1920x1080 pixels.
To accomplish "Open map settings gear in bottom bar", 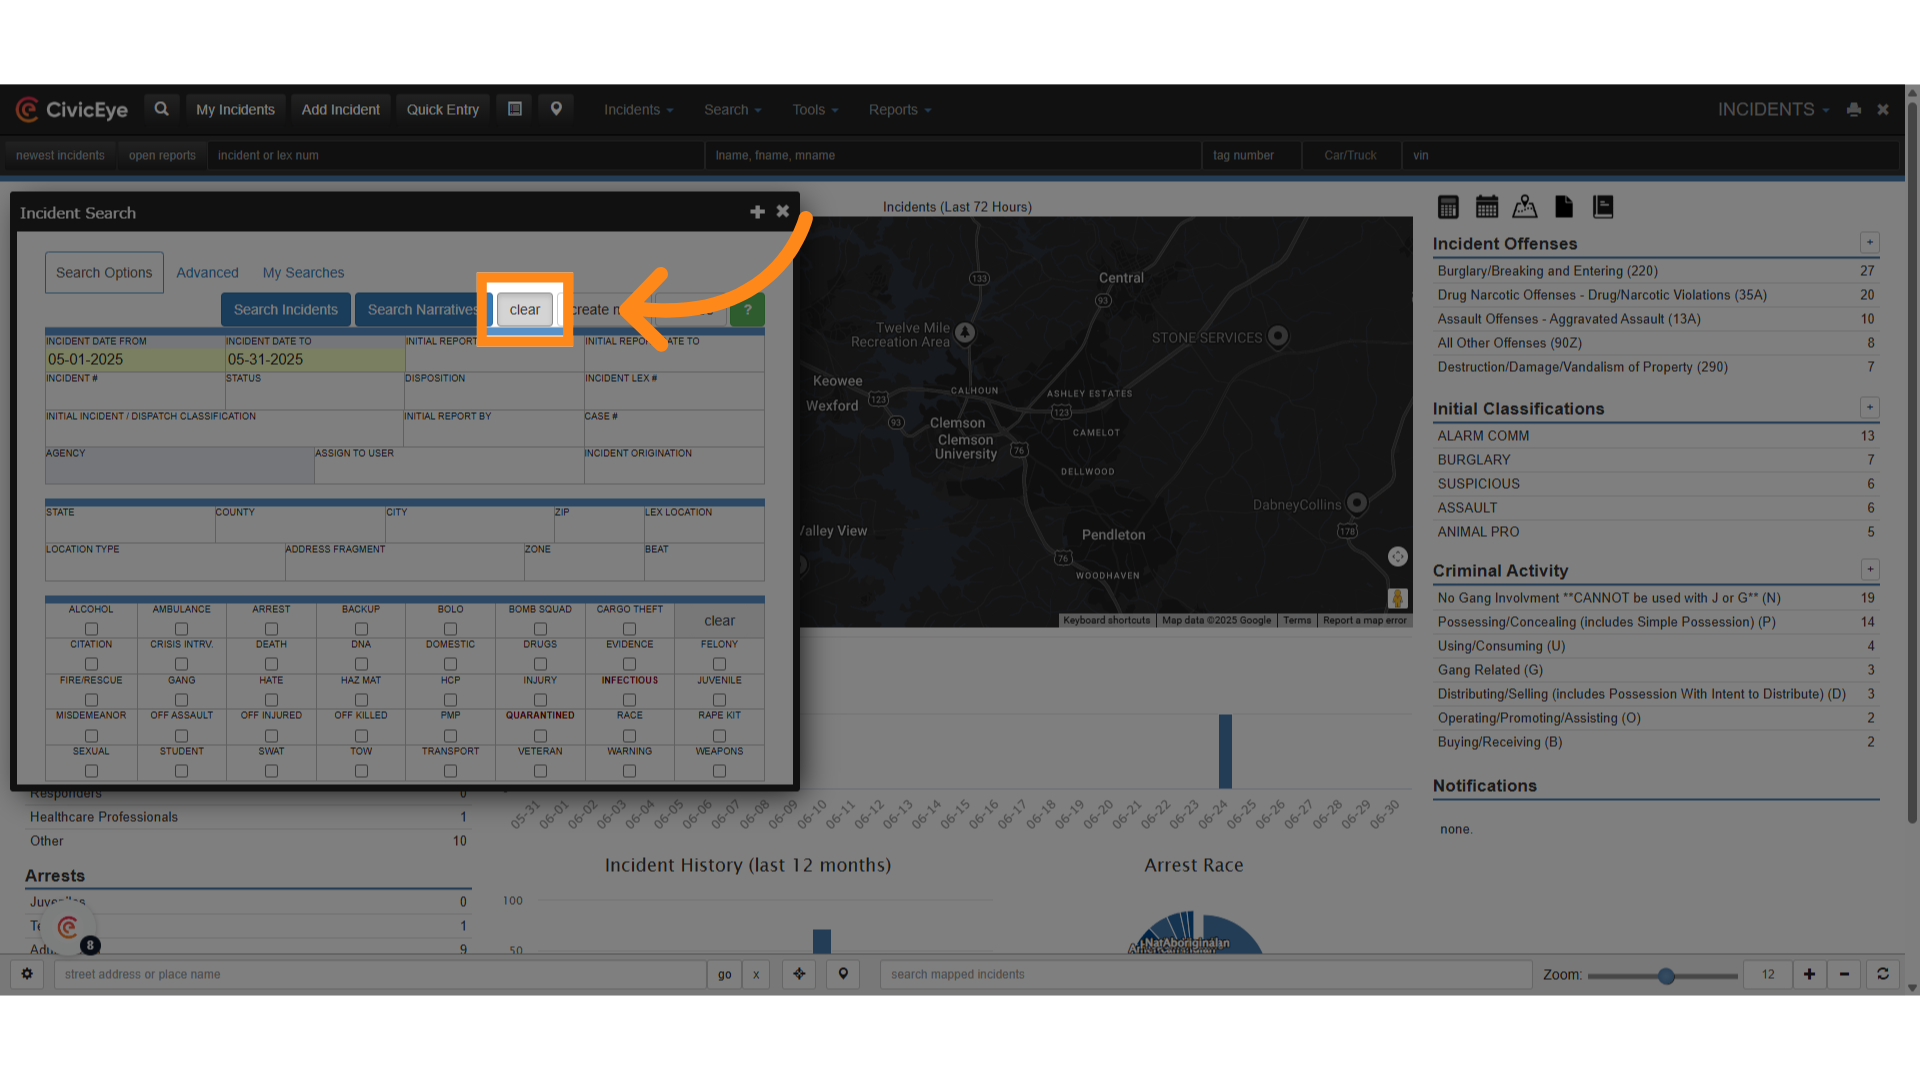I will [x=27, y=974].
